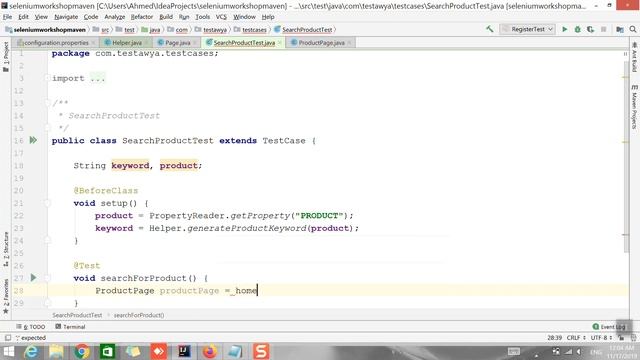Viewport: 640px width, 360px height.
Task: Open the Favorites tool window side tab
Action: click(6, 296)
